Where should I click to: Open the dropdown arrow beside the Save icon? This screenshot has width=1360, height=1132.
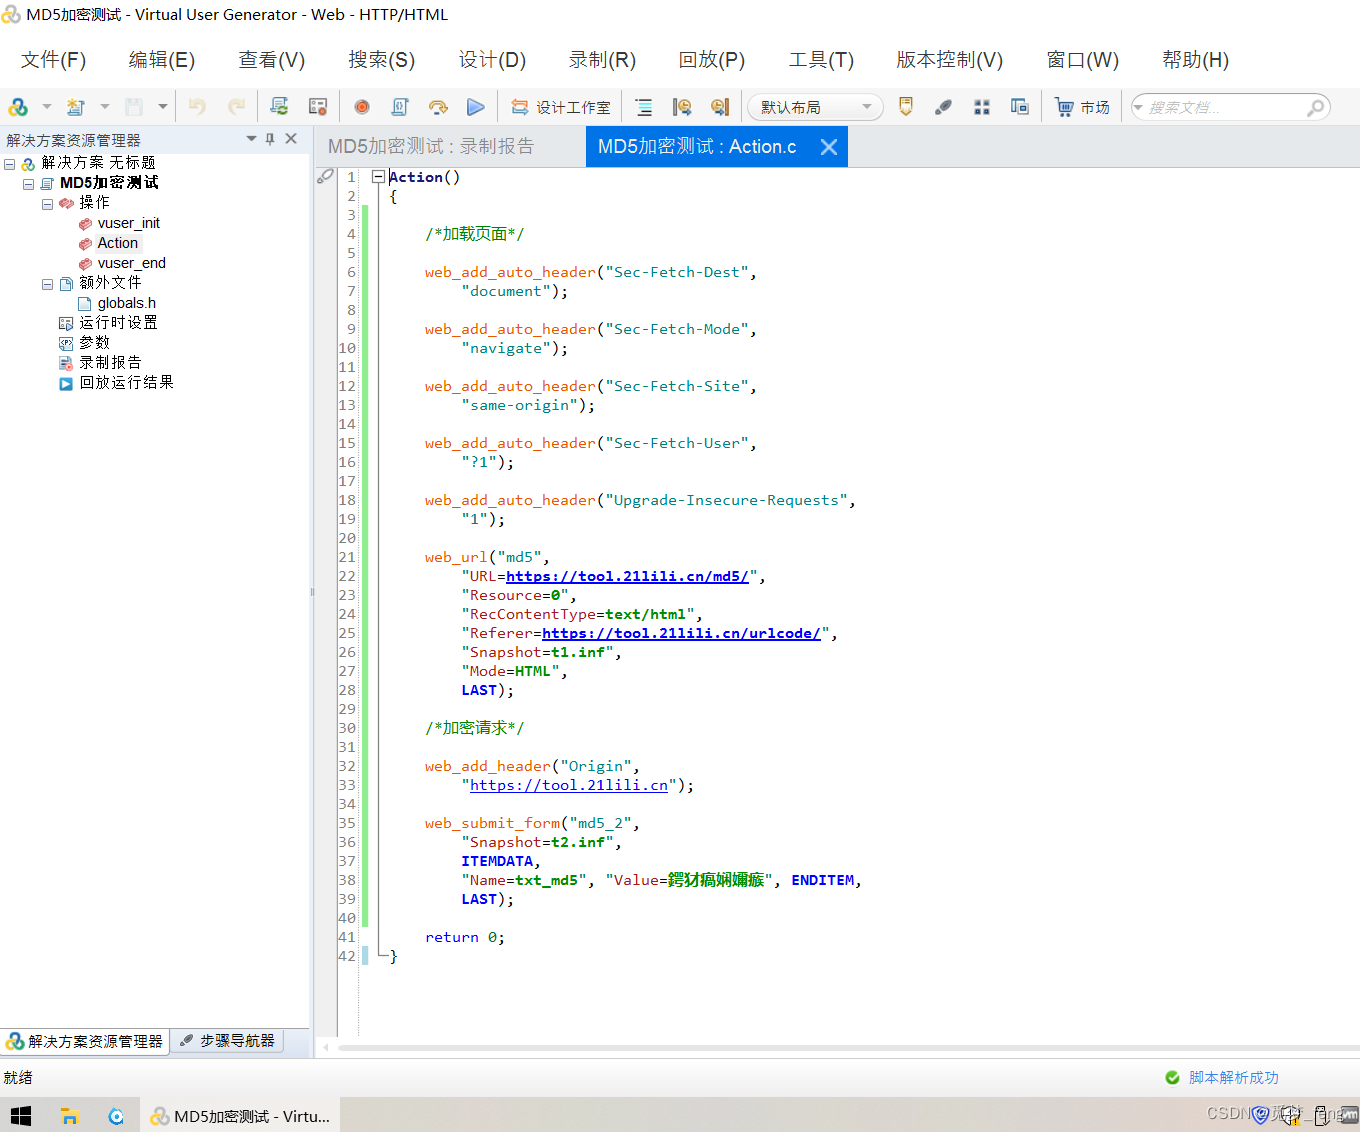[x=162, y=107]
